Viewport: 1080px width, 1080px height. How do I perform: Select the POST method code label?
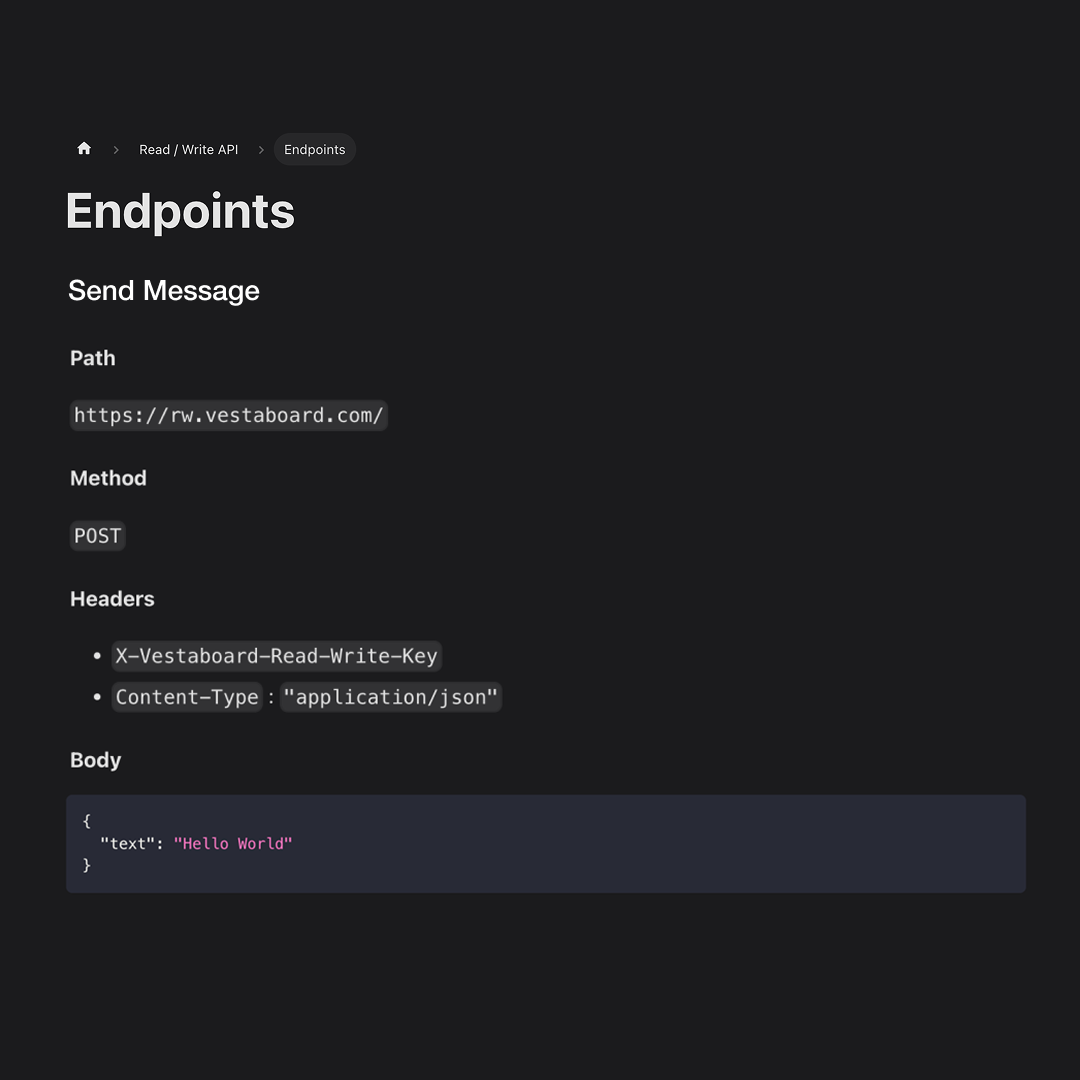click(x=98, y=536)
